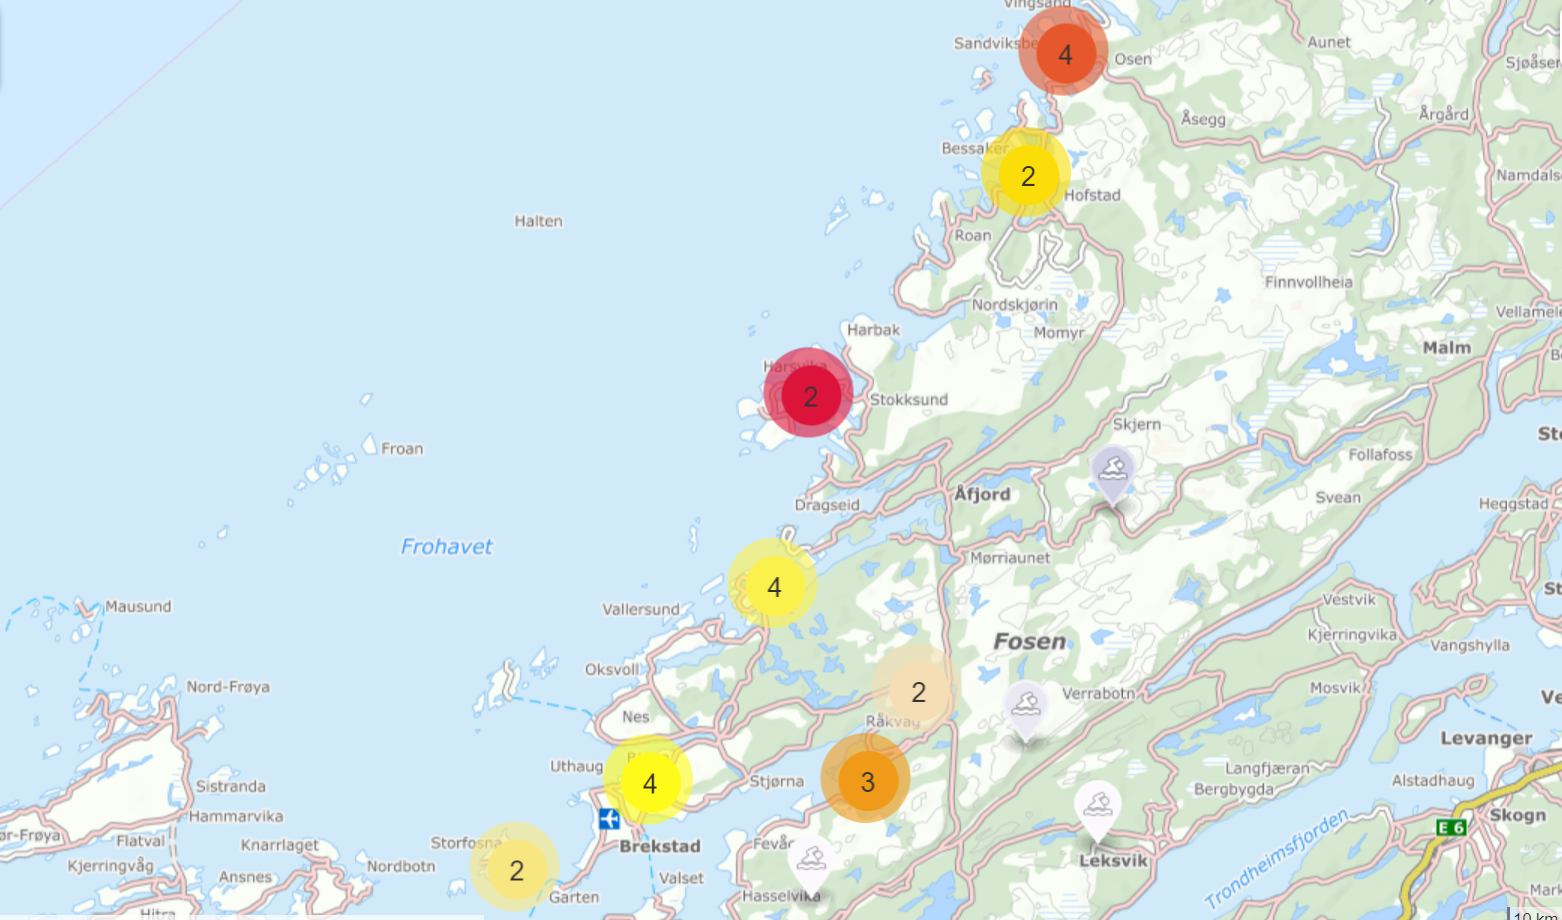Click the swimming pin near Hasselvika
The width and height of the screenshot is (1562, 920).
tap(811, 862)
